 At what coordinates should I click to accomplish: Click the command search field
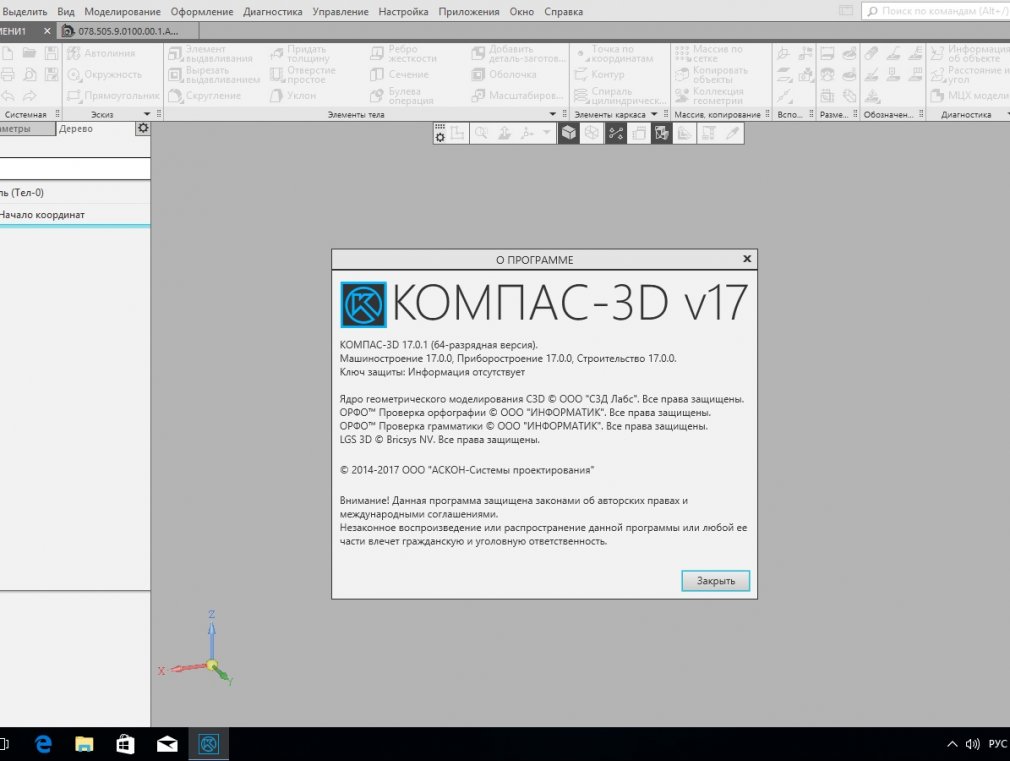935,11
